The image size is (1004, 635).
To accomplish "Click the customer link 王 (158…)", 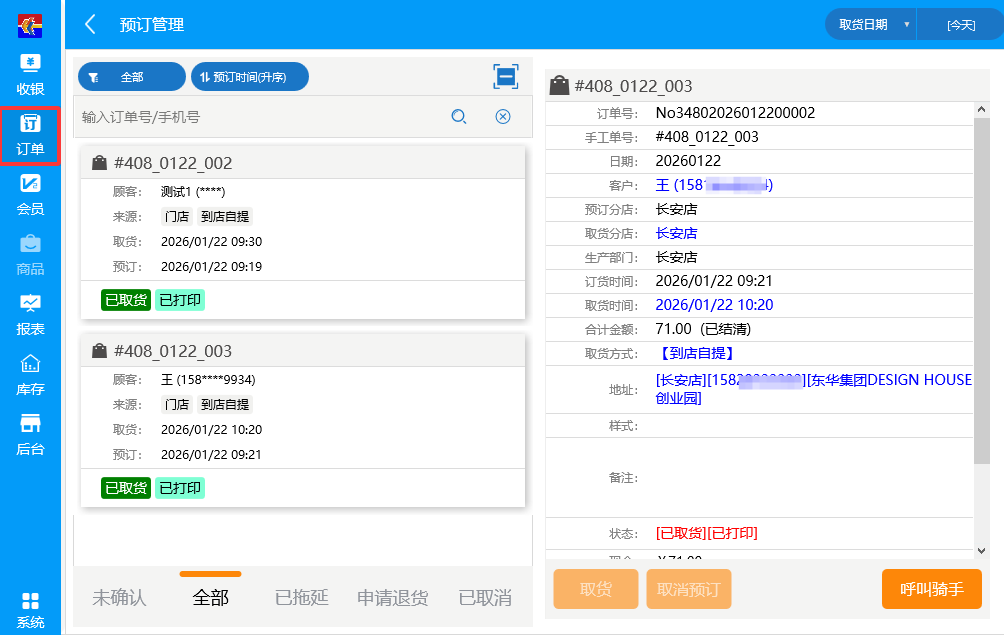I will [x=714, y=185].
